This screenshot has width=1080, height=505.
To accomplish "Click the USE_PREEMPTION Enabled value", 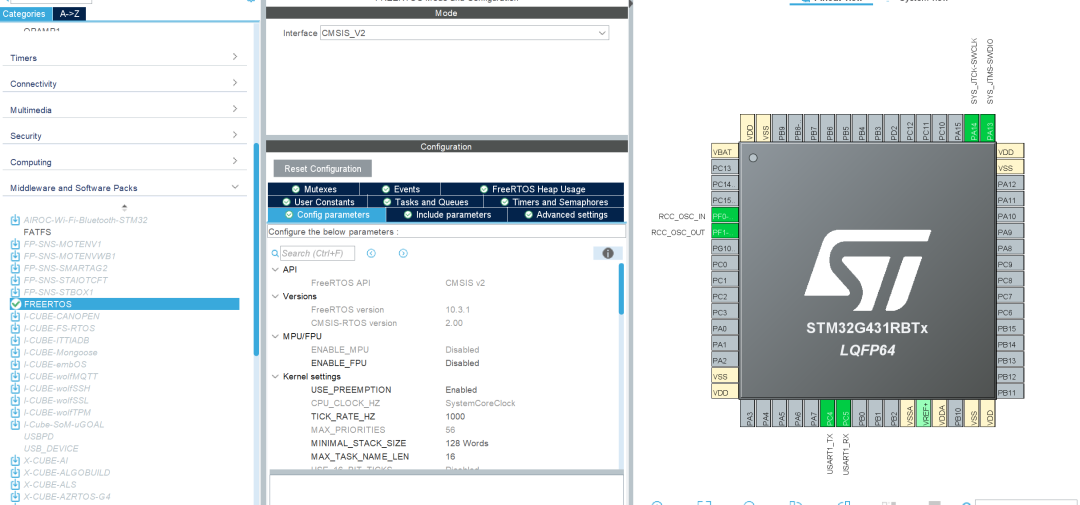I will 461,390.
